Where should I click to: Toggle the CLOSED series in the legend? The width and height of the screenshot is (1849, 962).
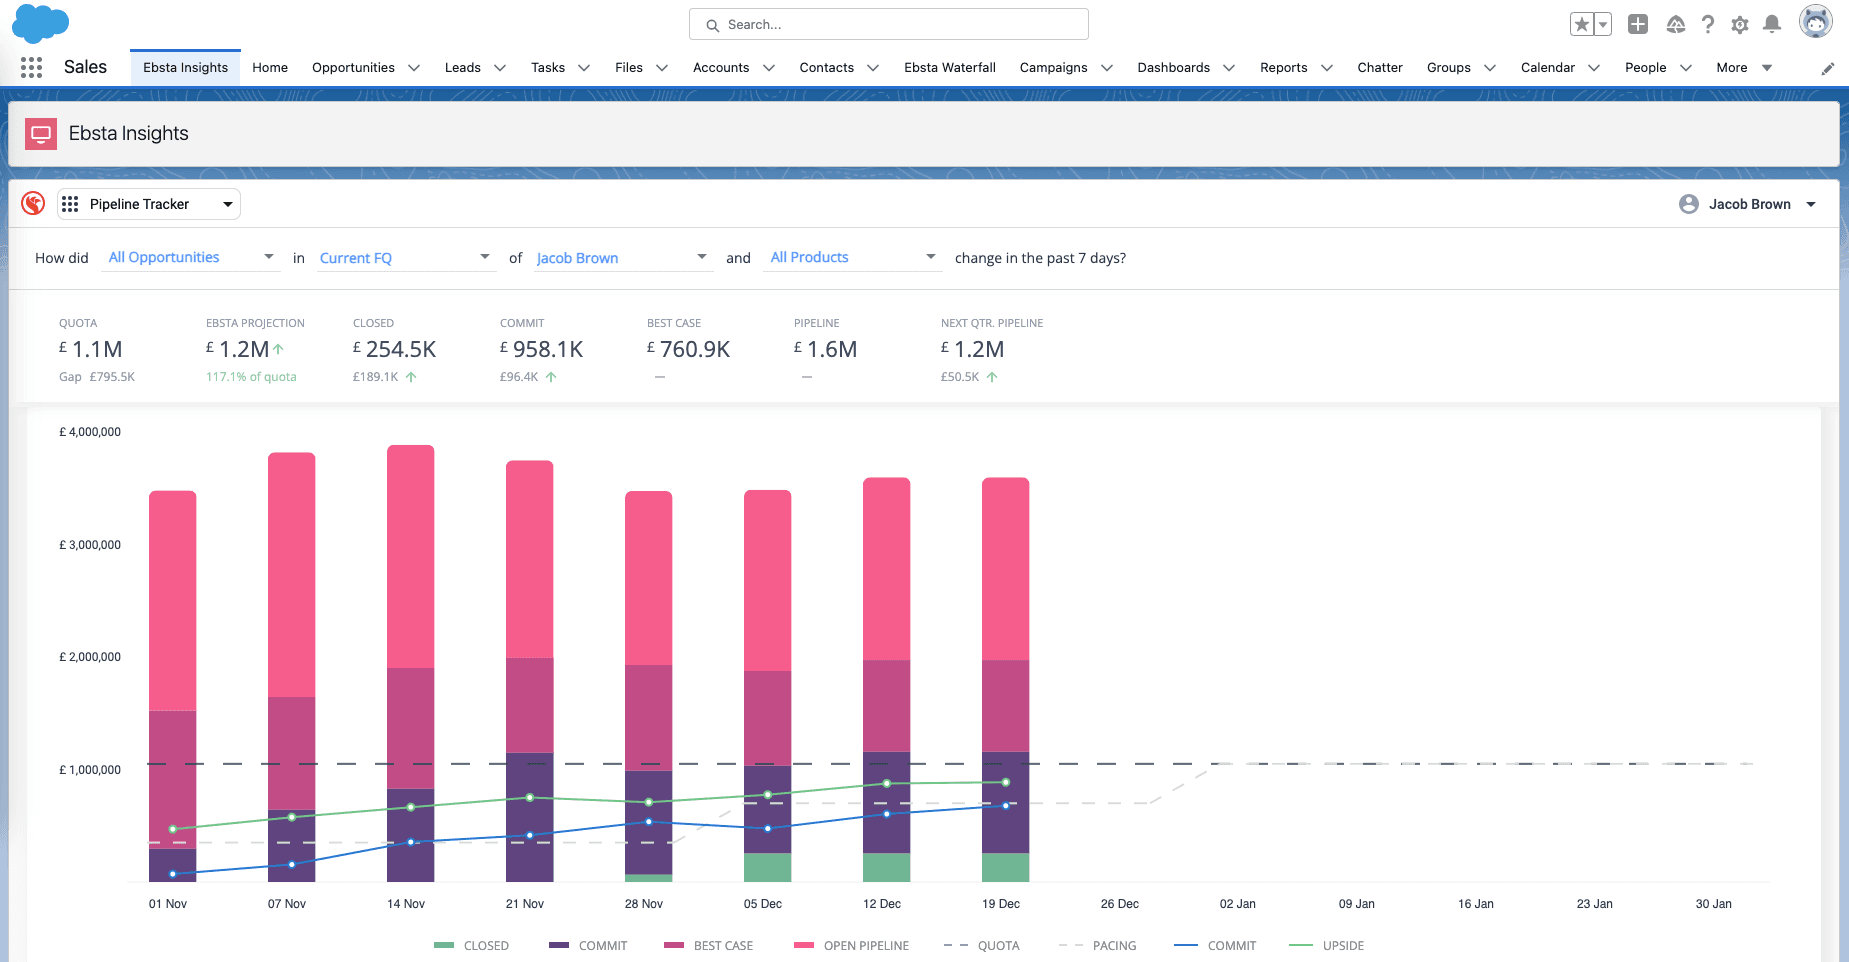472,946
